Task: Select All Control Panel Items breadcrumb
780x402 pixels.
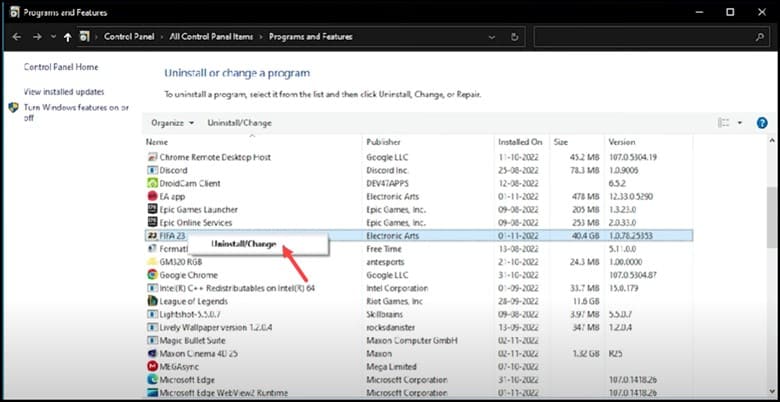Action: [211, 37]
